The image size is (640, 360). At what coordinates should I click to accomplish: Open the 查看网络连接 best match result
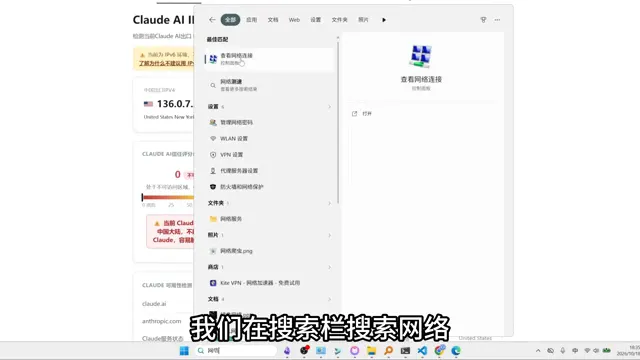269,59
